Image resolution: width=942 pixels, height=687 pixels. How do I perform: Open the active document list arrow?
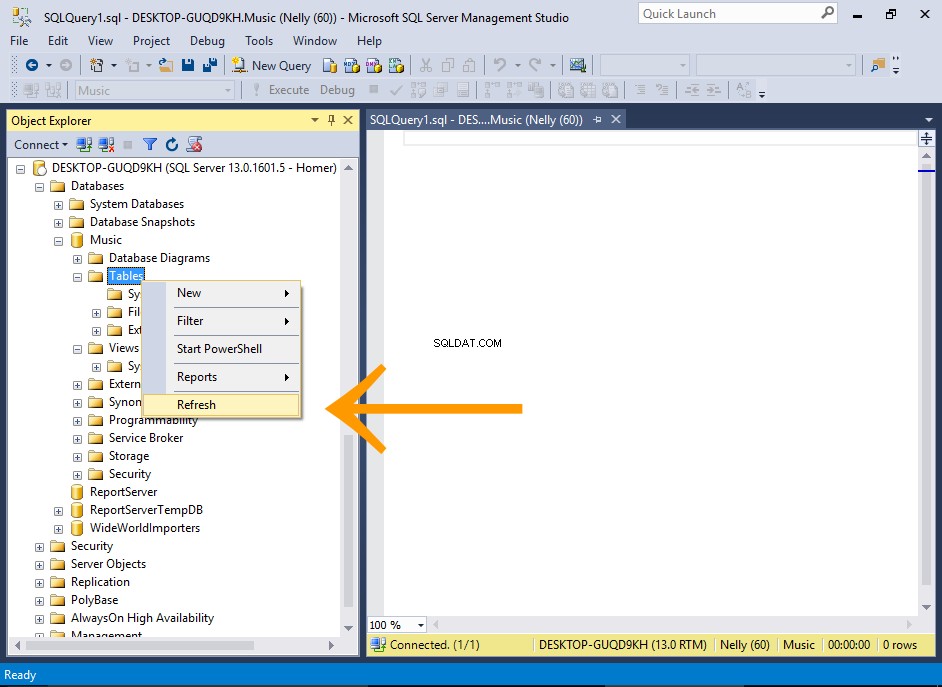pos(929,120)
